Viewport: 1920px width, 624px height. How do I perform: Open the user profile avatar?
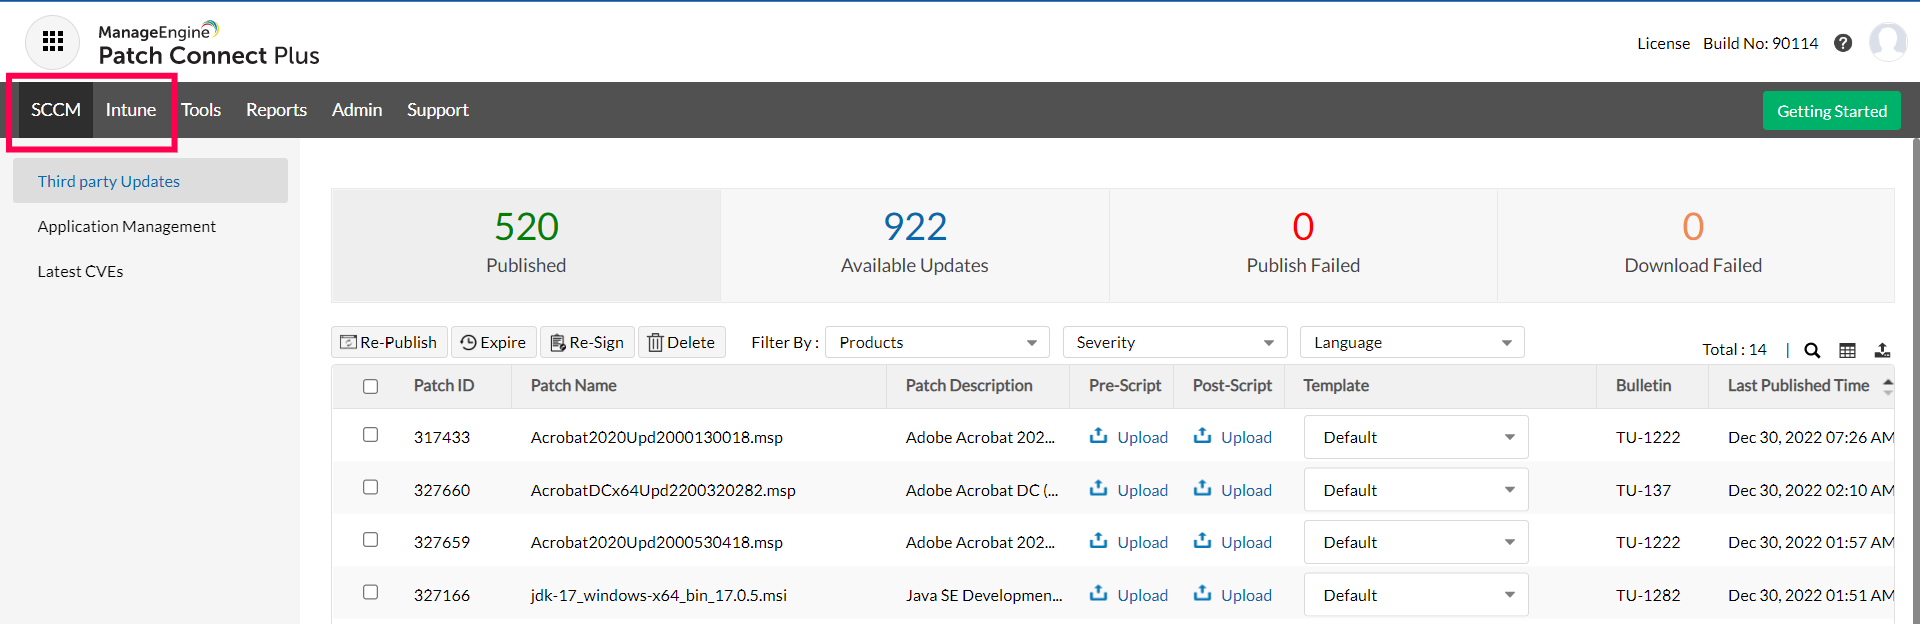click(1888, 42)
